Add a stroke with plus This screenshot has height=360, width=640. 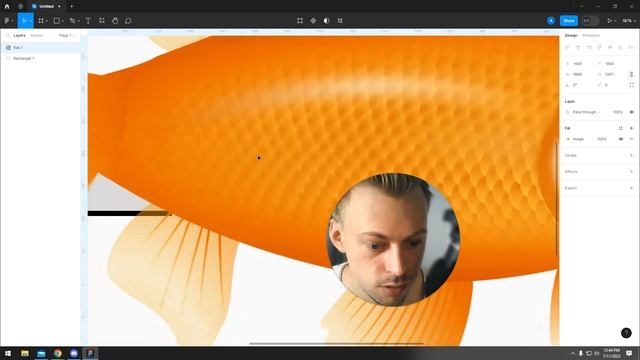point(631,155)
